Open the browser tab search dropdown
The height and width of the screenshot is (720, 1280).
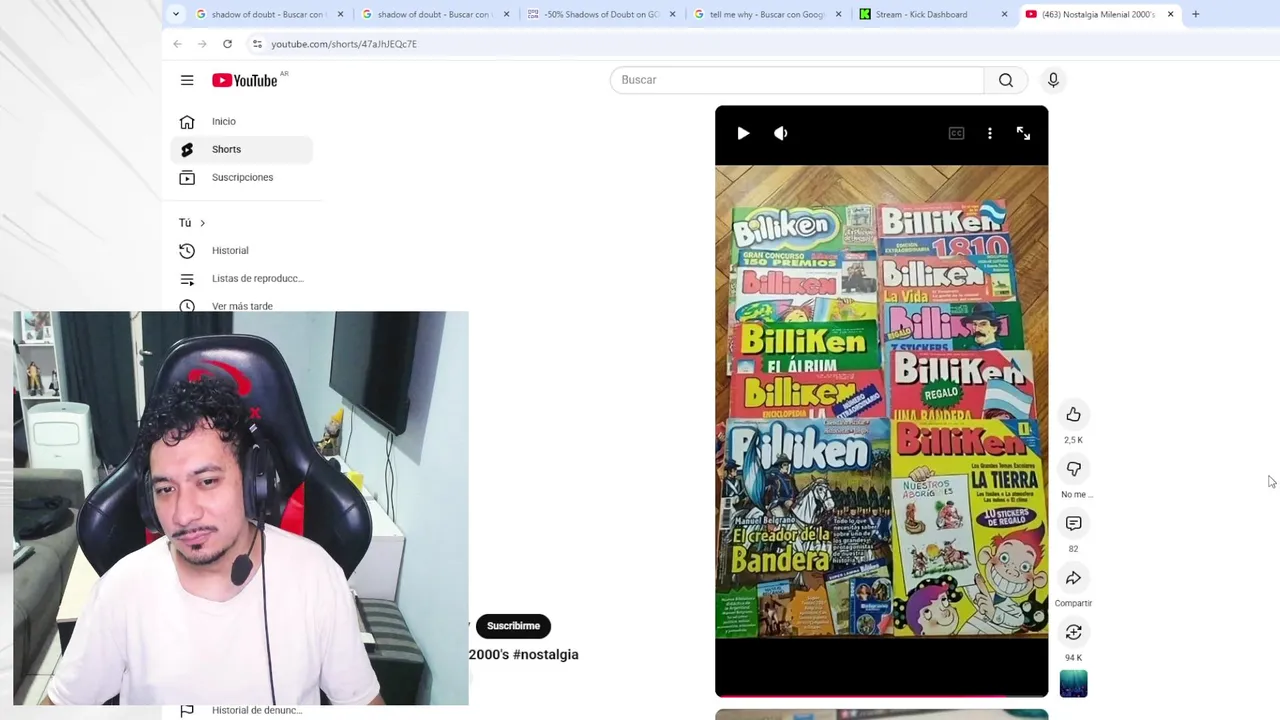tap(176, 14)
